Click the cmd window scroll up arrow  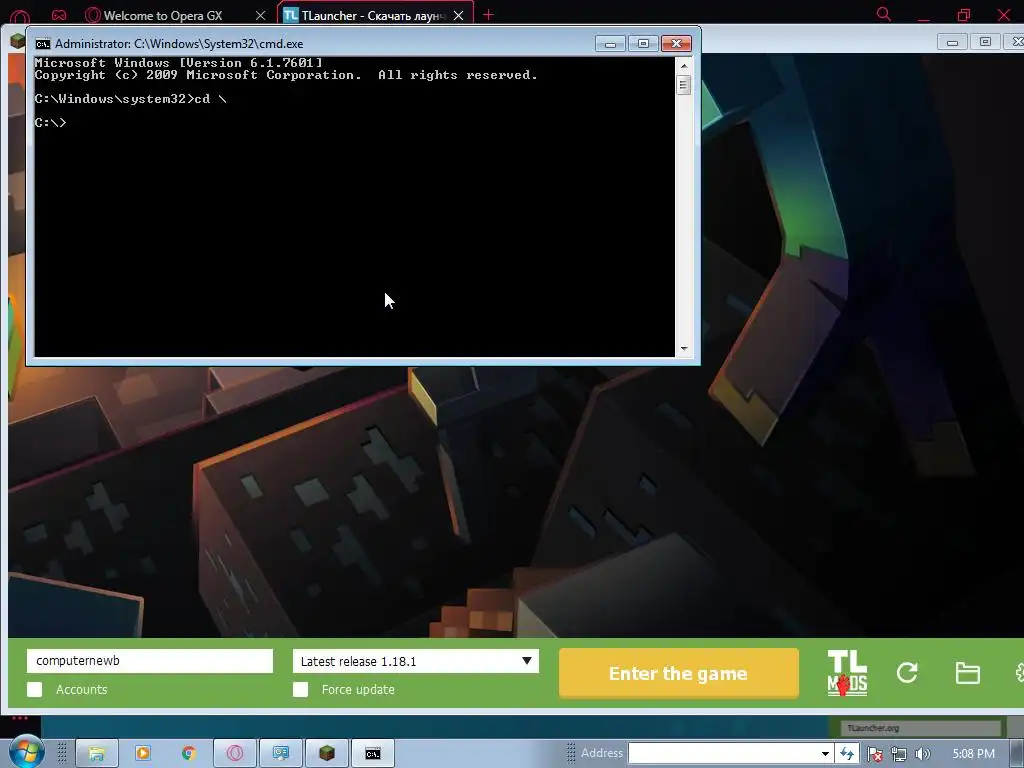[684, 65]
